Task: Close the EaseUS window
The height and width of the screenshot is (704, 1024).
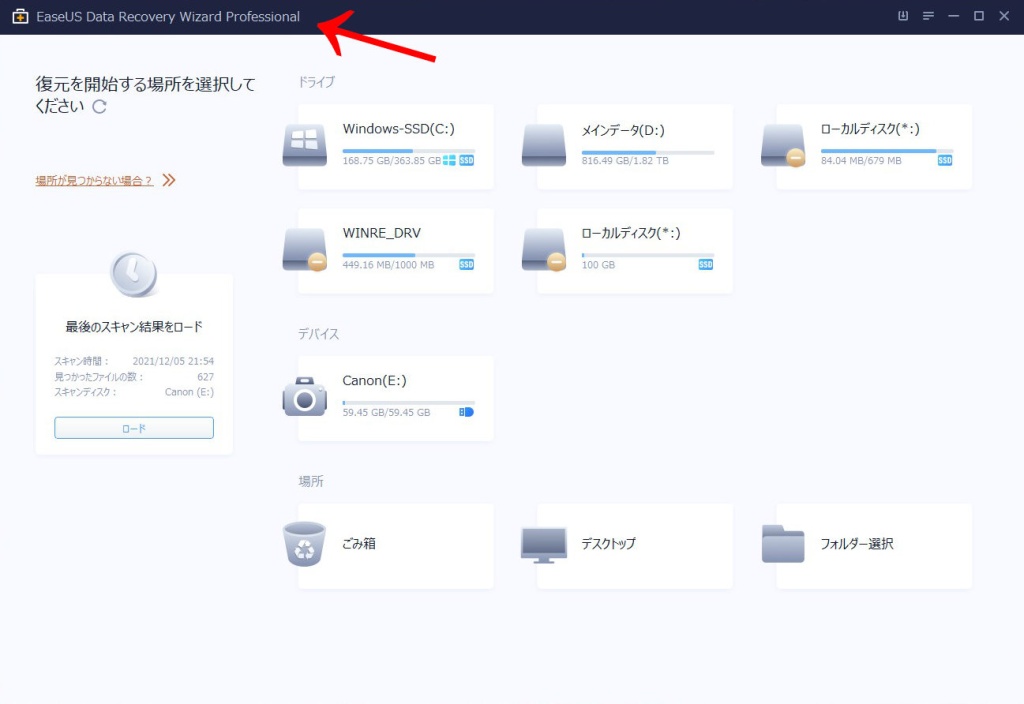Action: pos(1004,16)
